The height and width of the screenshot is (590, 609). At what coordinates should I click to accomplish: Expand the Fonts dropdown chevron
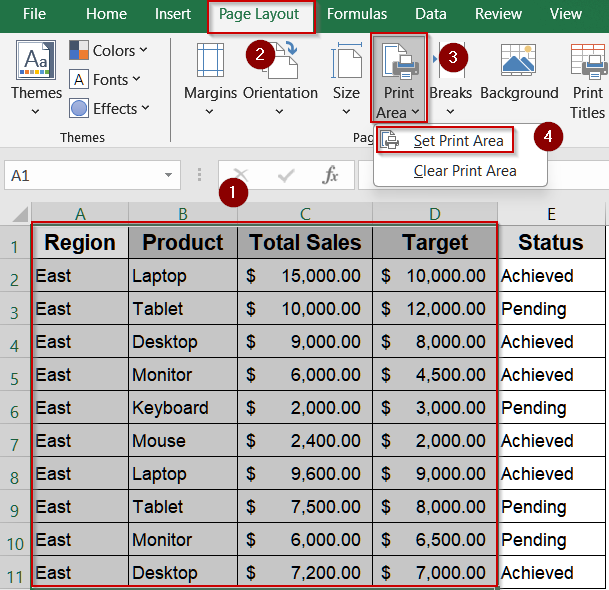[136, 79]
